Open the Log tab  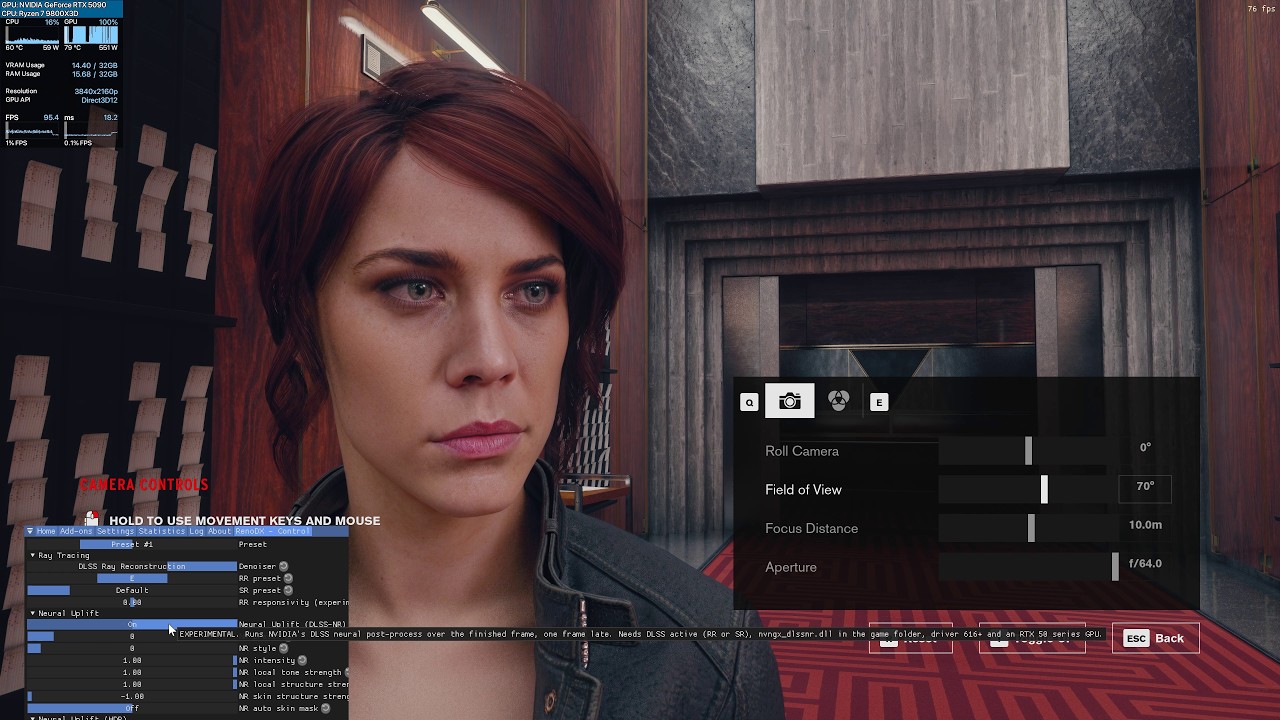196,531
